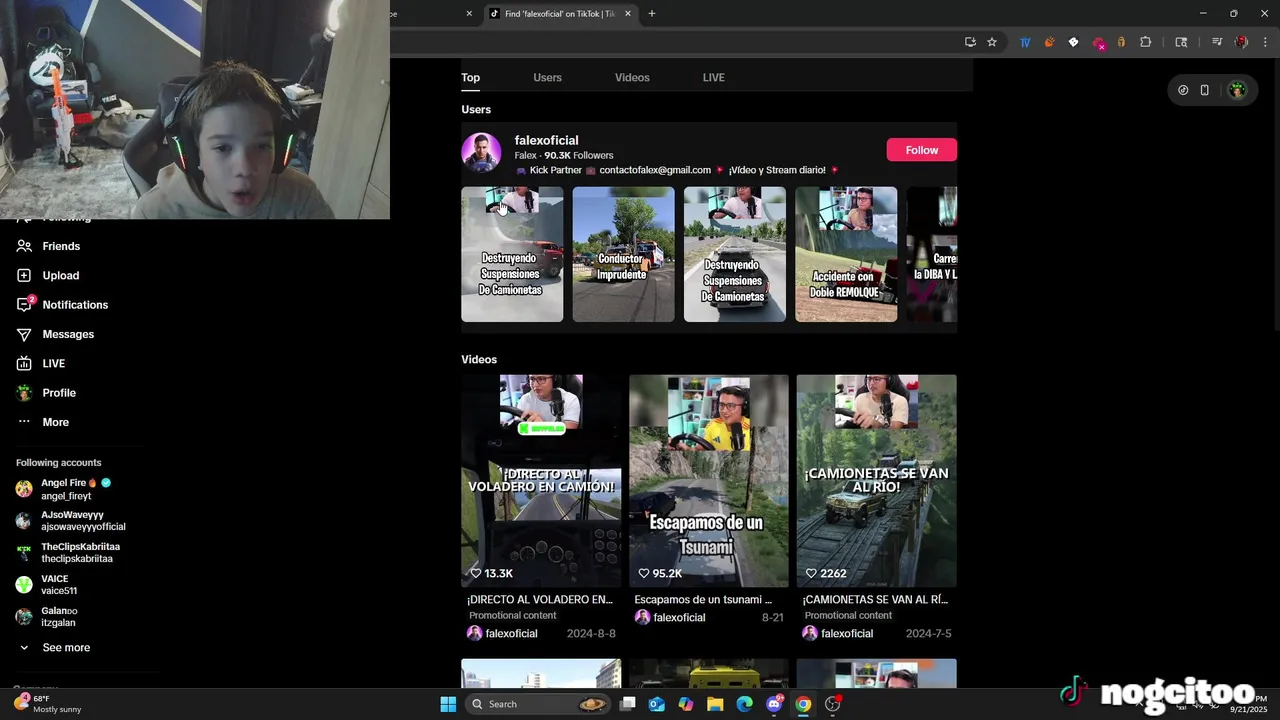Open the white tag-shaped extension
Screen dimensions: 1280x720
[x=1073, y=42]
